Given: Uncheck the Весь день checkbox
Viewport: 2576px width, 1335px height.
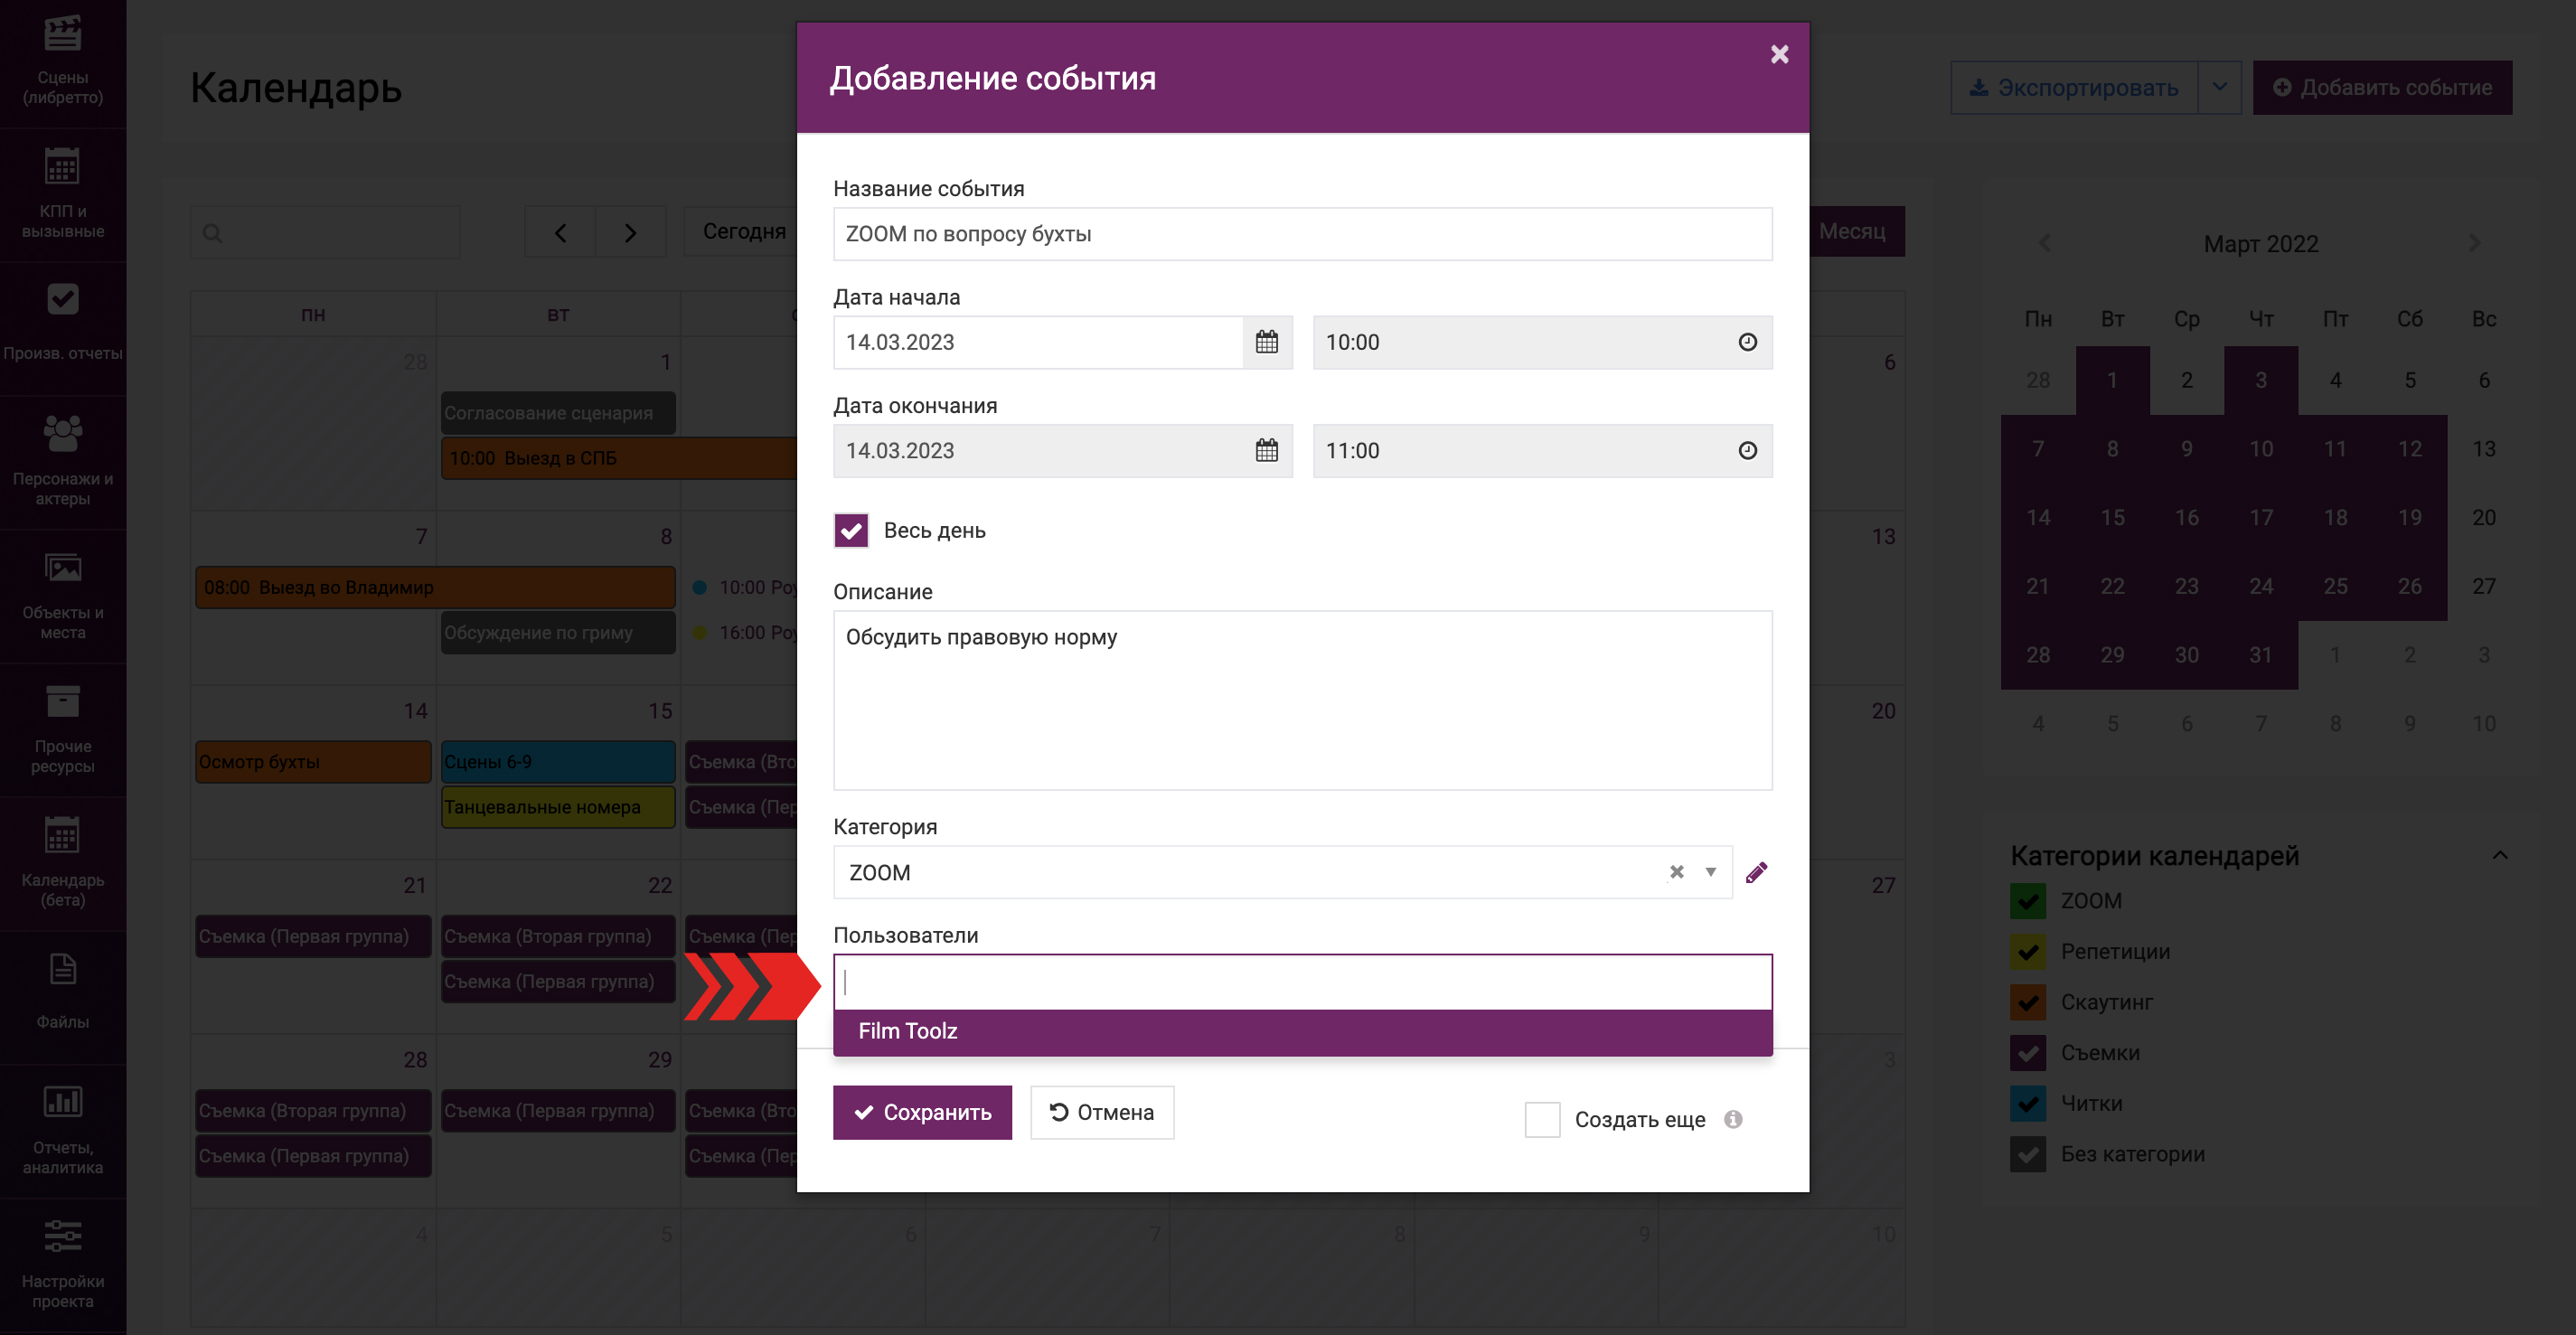Looking at the screenshot, I should pyautogui.click(x=851, y=531).
